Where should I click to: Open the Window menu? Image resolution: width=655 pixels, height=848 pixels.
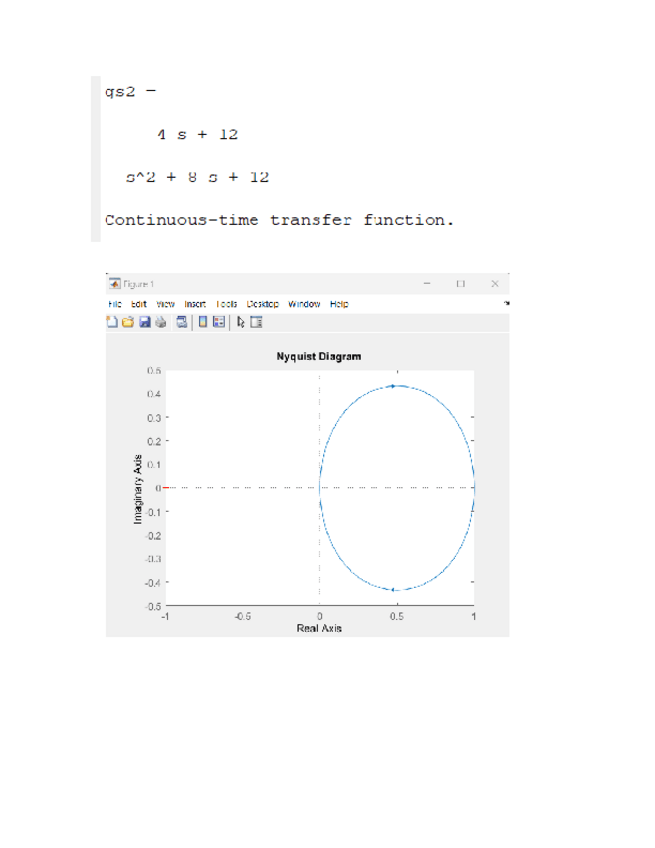coord(304,304)
